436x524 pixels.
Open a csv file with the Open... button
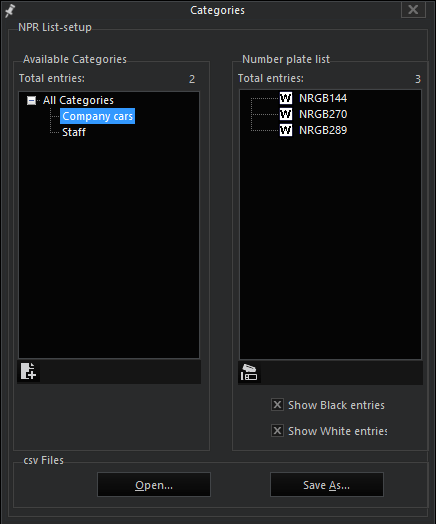154,485
